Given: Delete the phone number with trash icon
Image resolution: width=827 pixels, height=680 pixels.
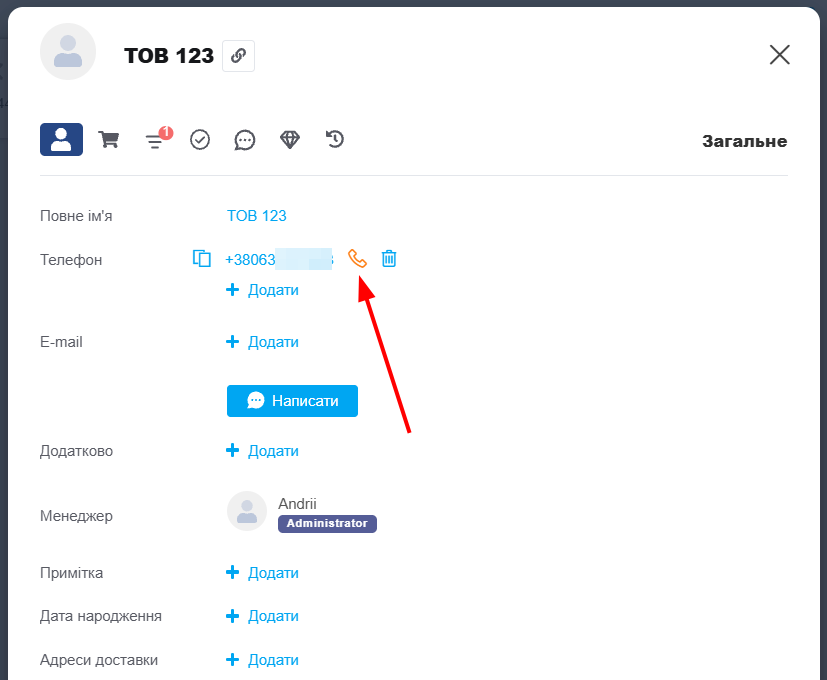Looking at the screenshot, I should coord(389,259).
